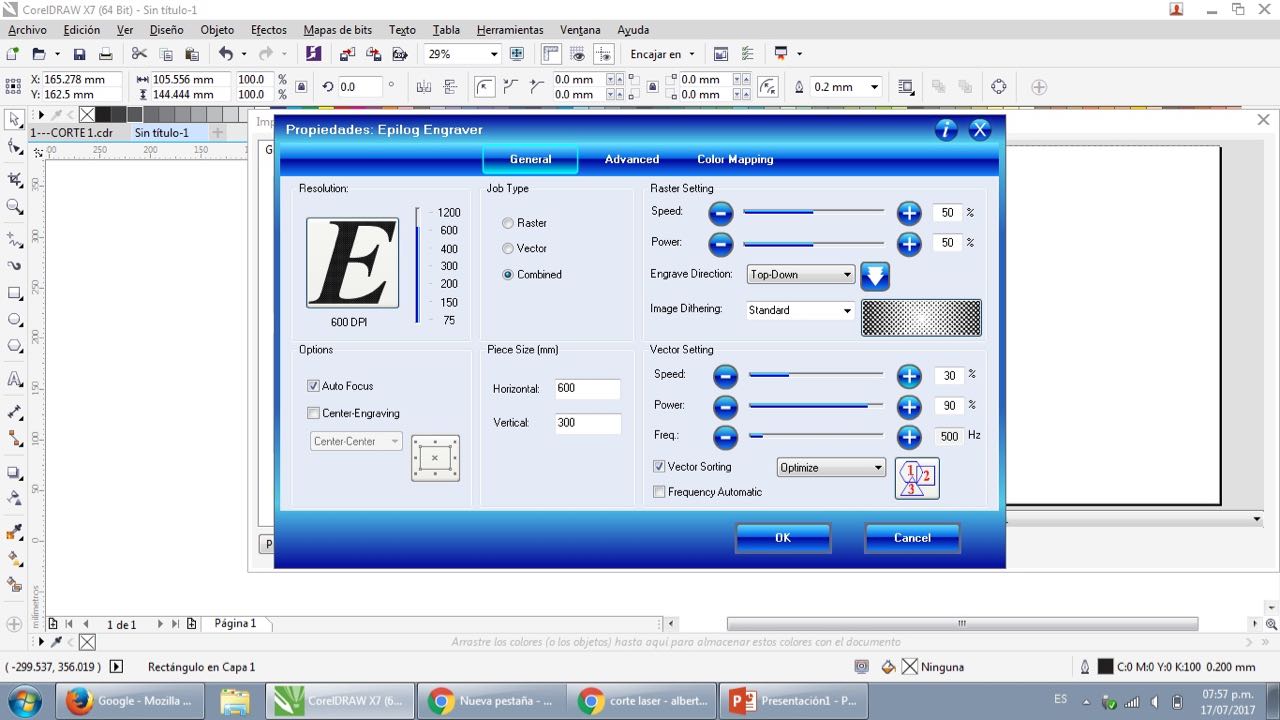
Task: Toggle the Auto Focus checkbox
Action: (x=313, y=386)
